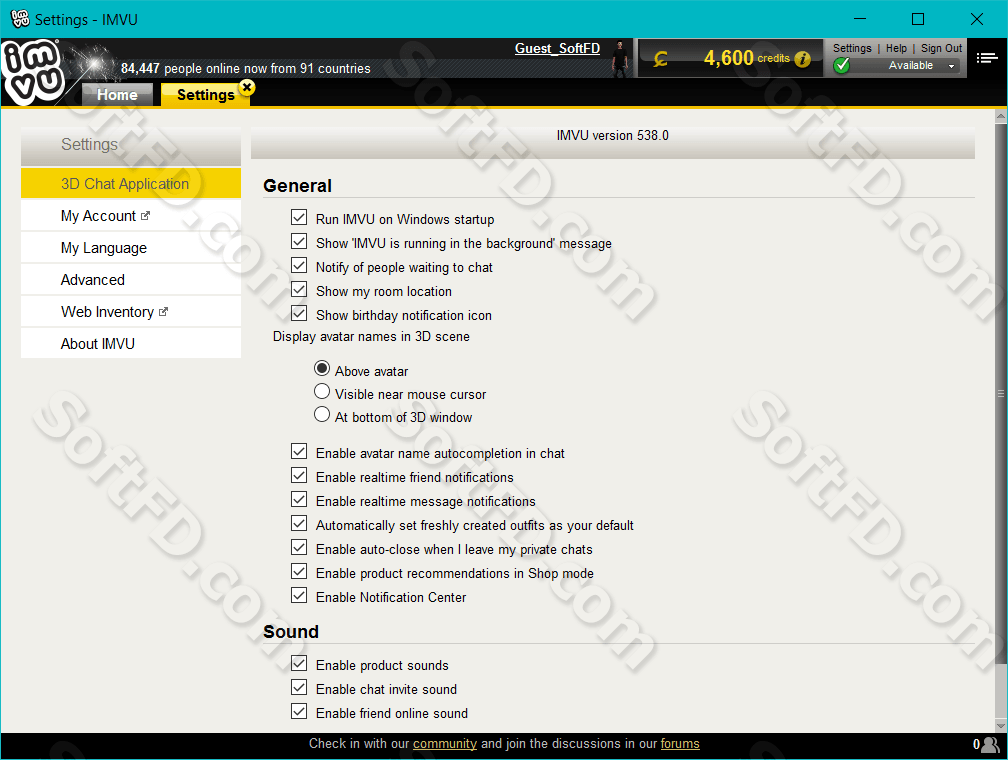Viewport: 1008px width, 760px height.
Task: Click the Sign Out link
Action: click(x=941, y=48)
